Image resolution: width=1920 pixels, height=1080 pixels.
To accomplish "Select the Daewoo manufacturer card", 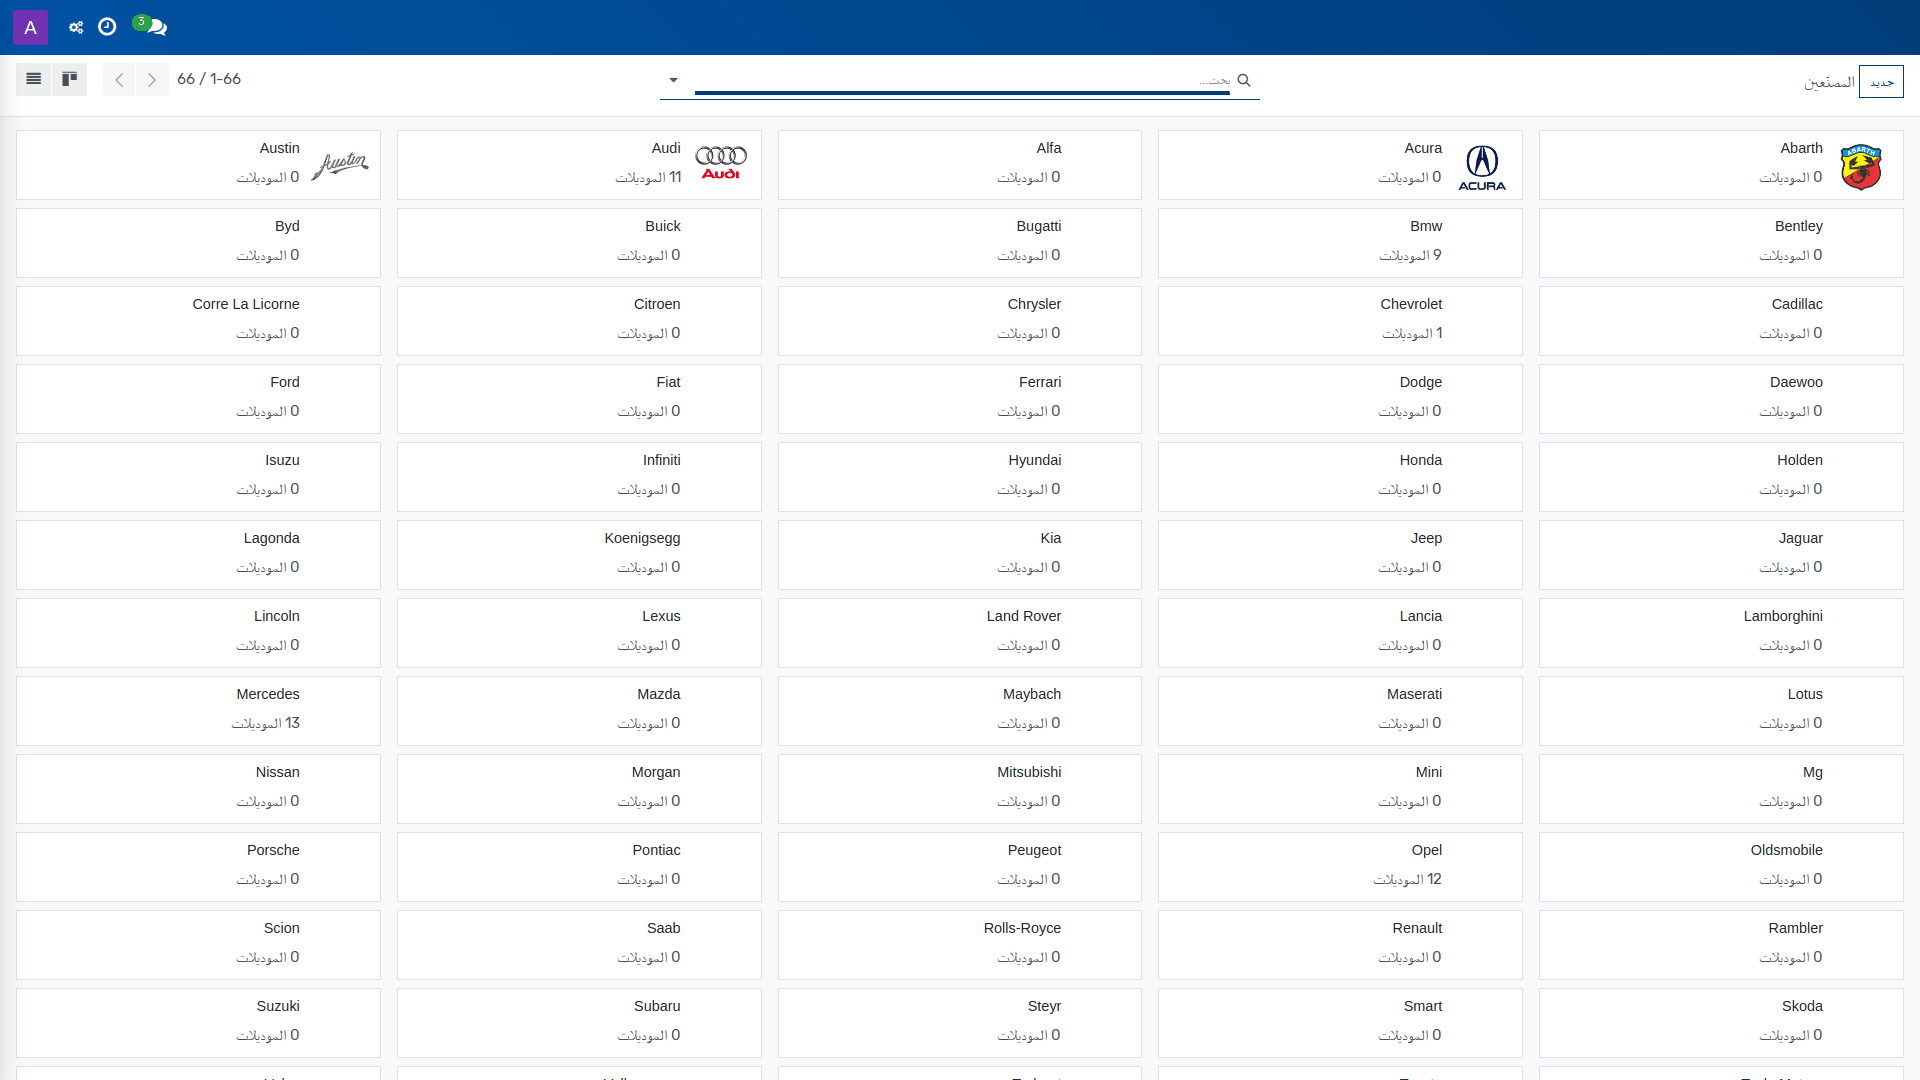I will pos(1721,399).
